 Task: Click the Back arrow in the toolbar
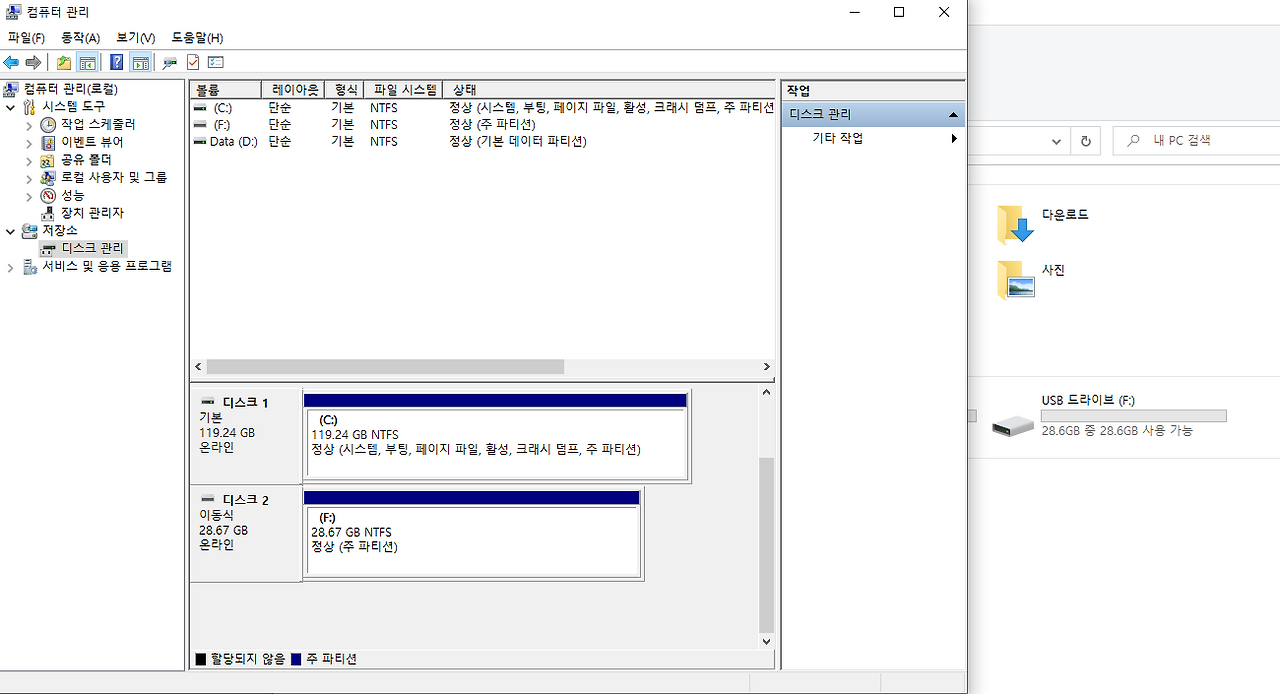11,62
